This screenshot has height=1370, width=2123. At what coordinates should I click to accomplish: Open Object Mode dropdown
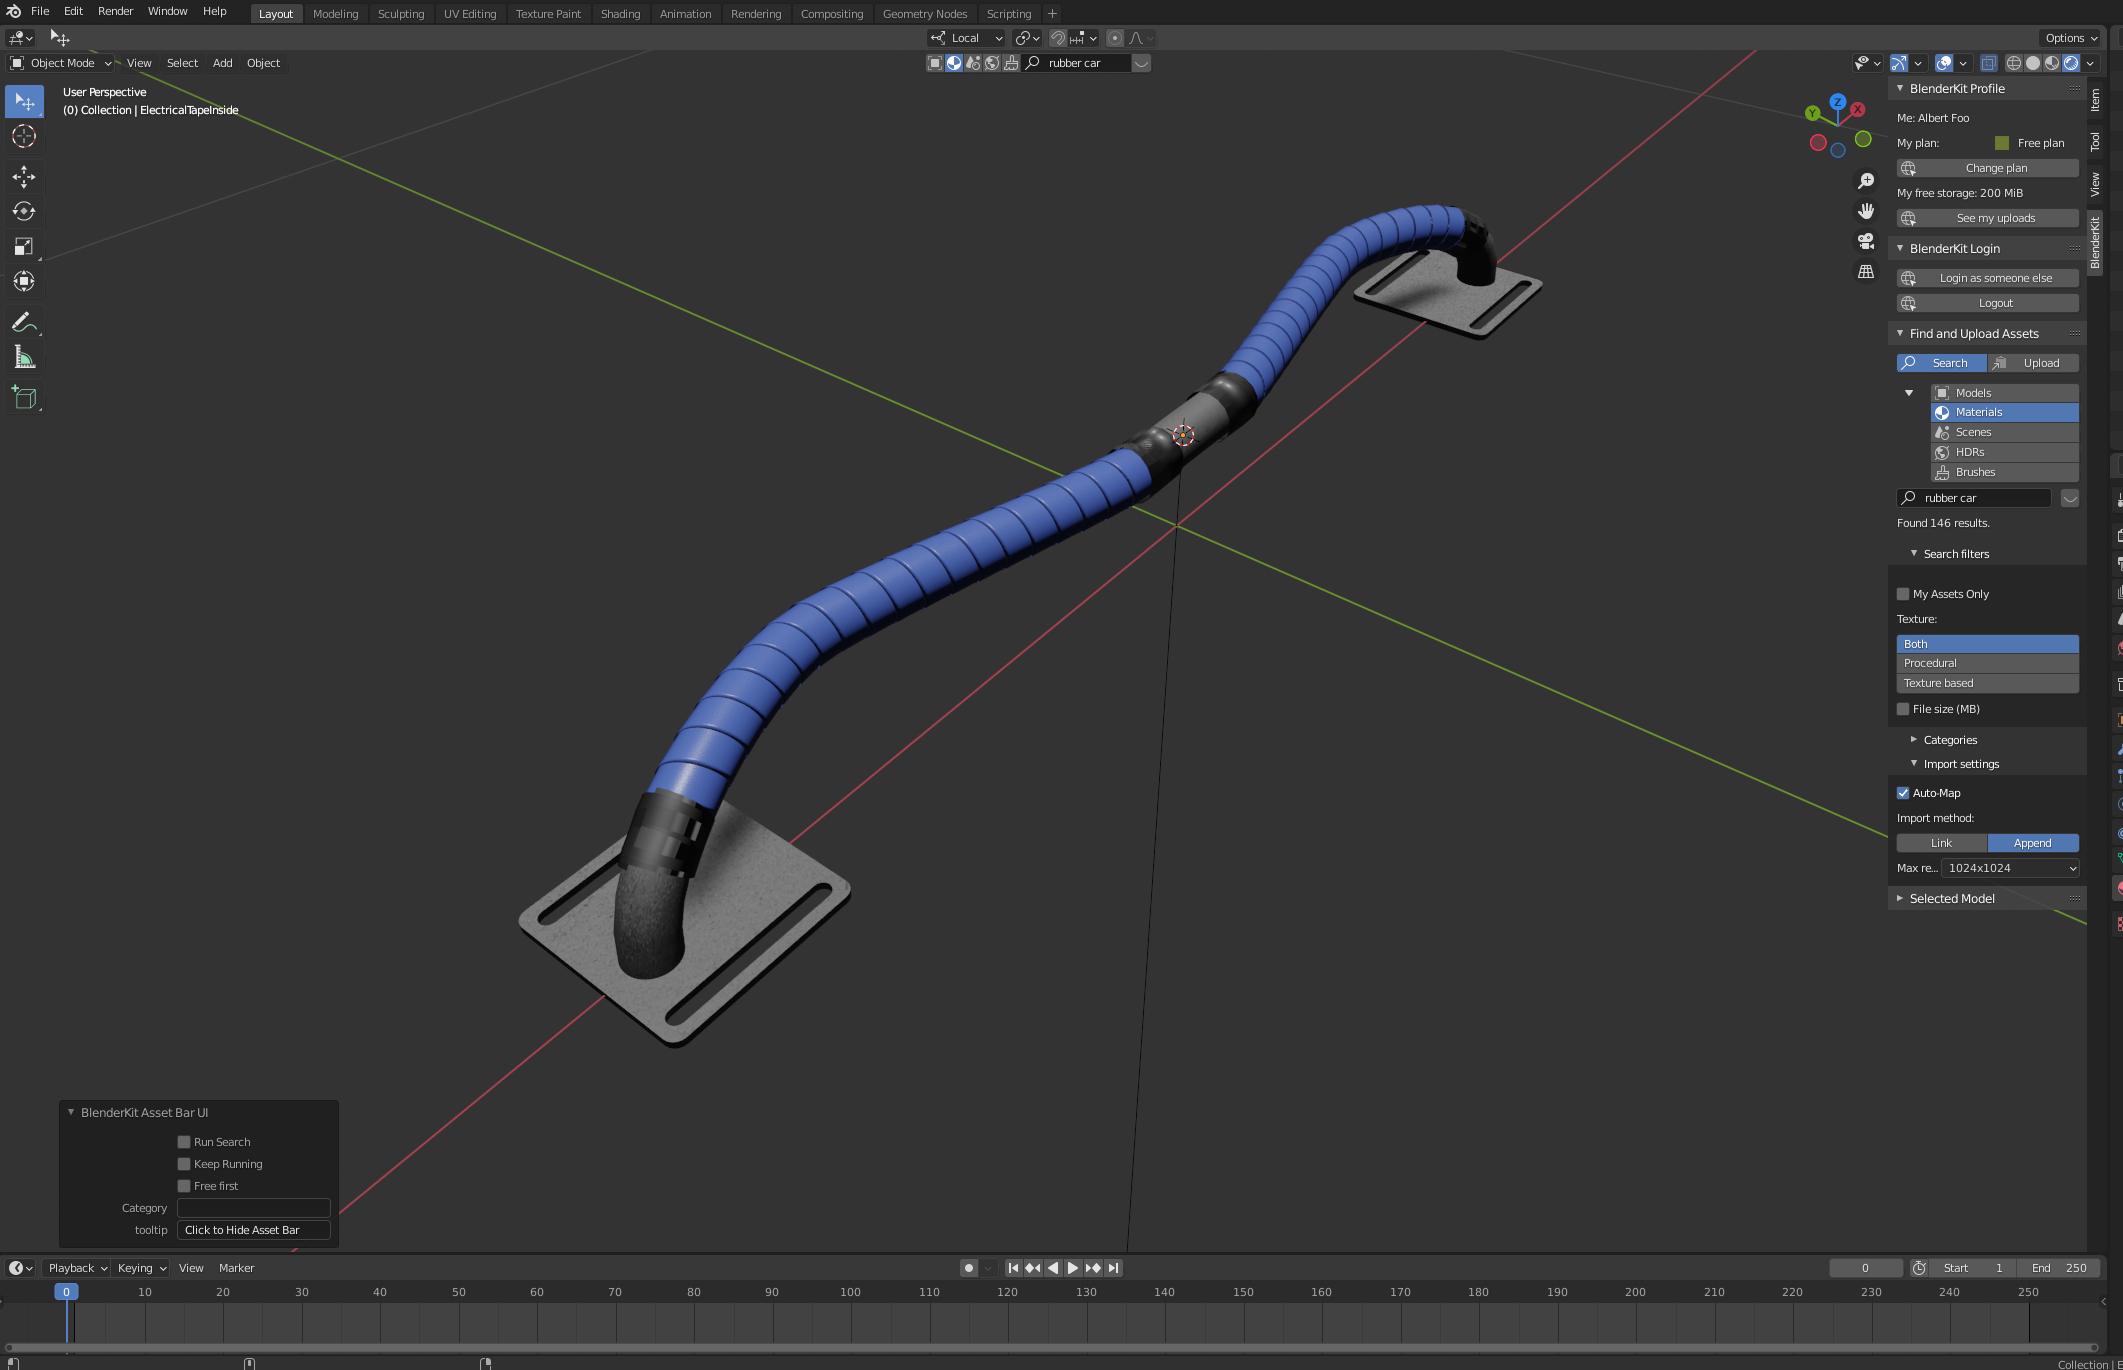[x=61, y=63]
